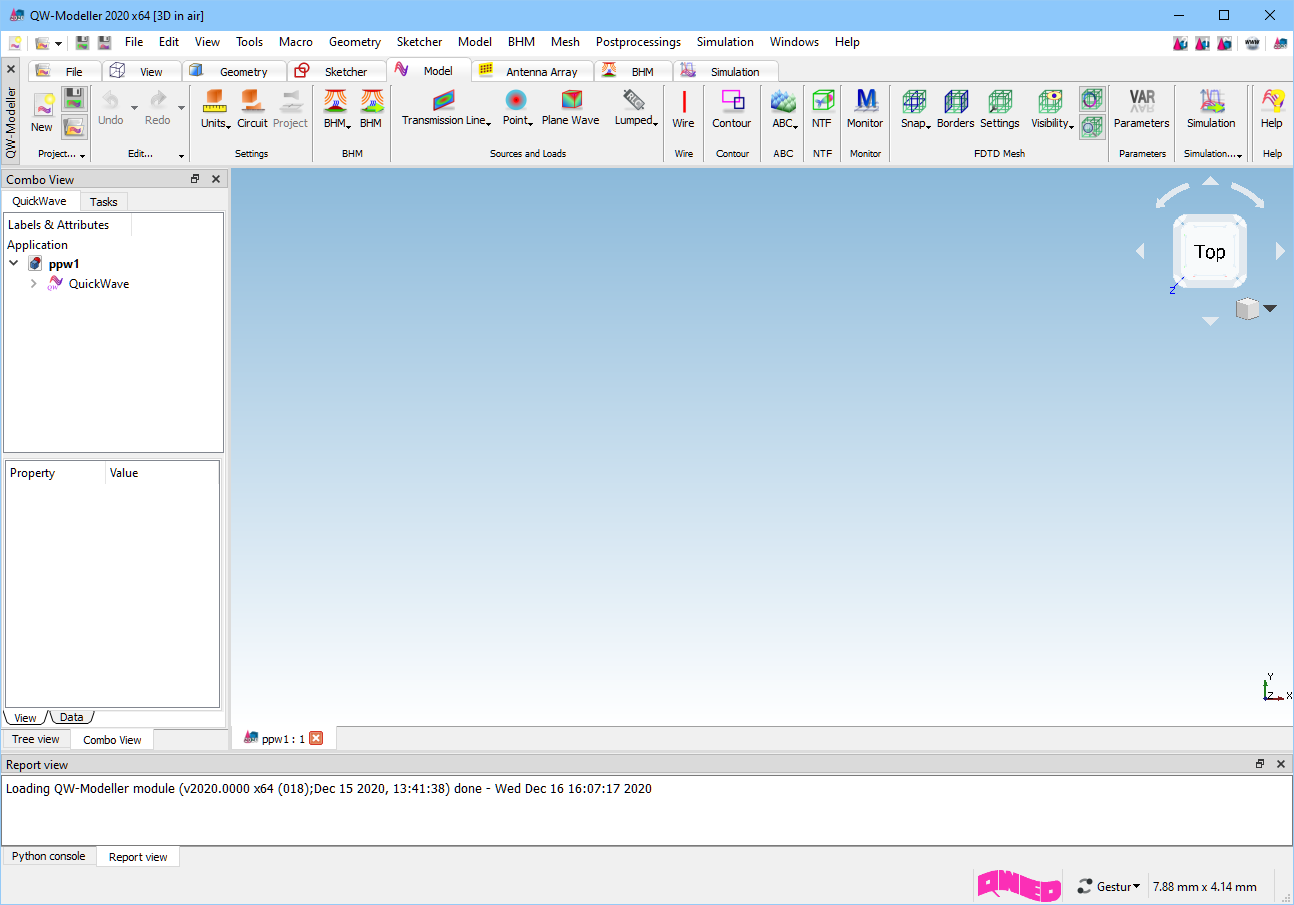Image resolution: width=1294 pixels, height=905 pixels.
Task: Open the mesh Borders tool
Action: pyautogui.click(x=955, y=110)
